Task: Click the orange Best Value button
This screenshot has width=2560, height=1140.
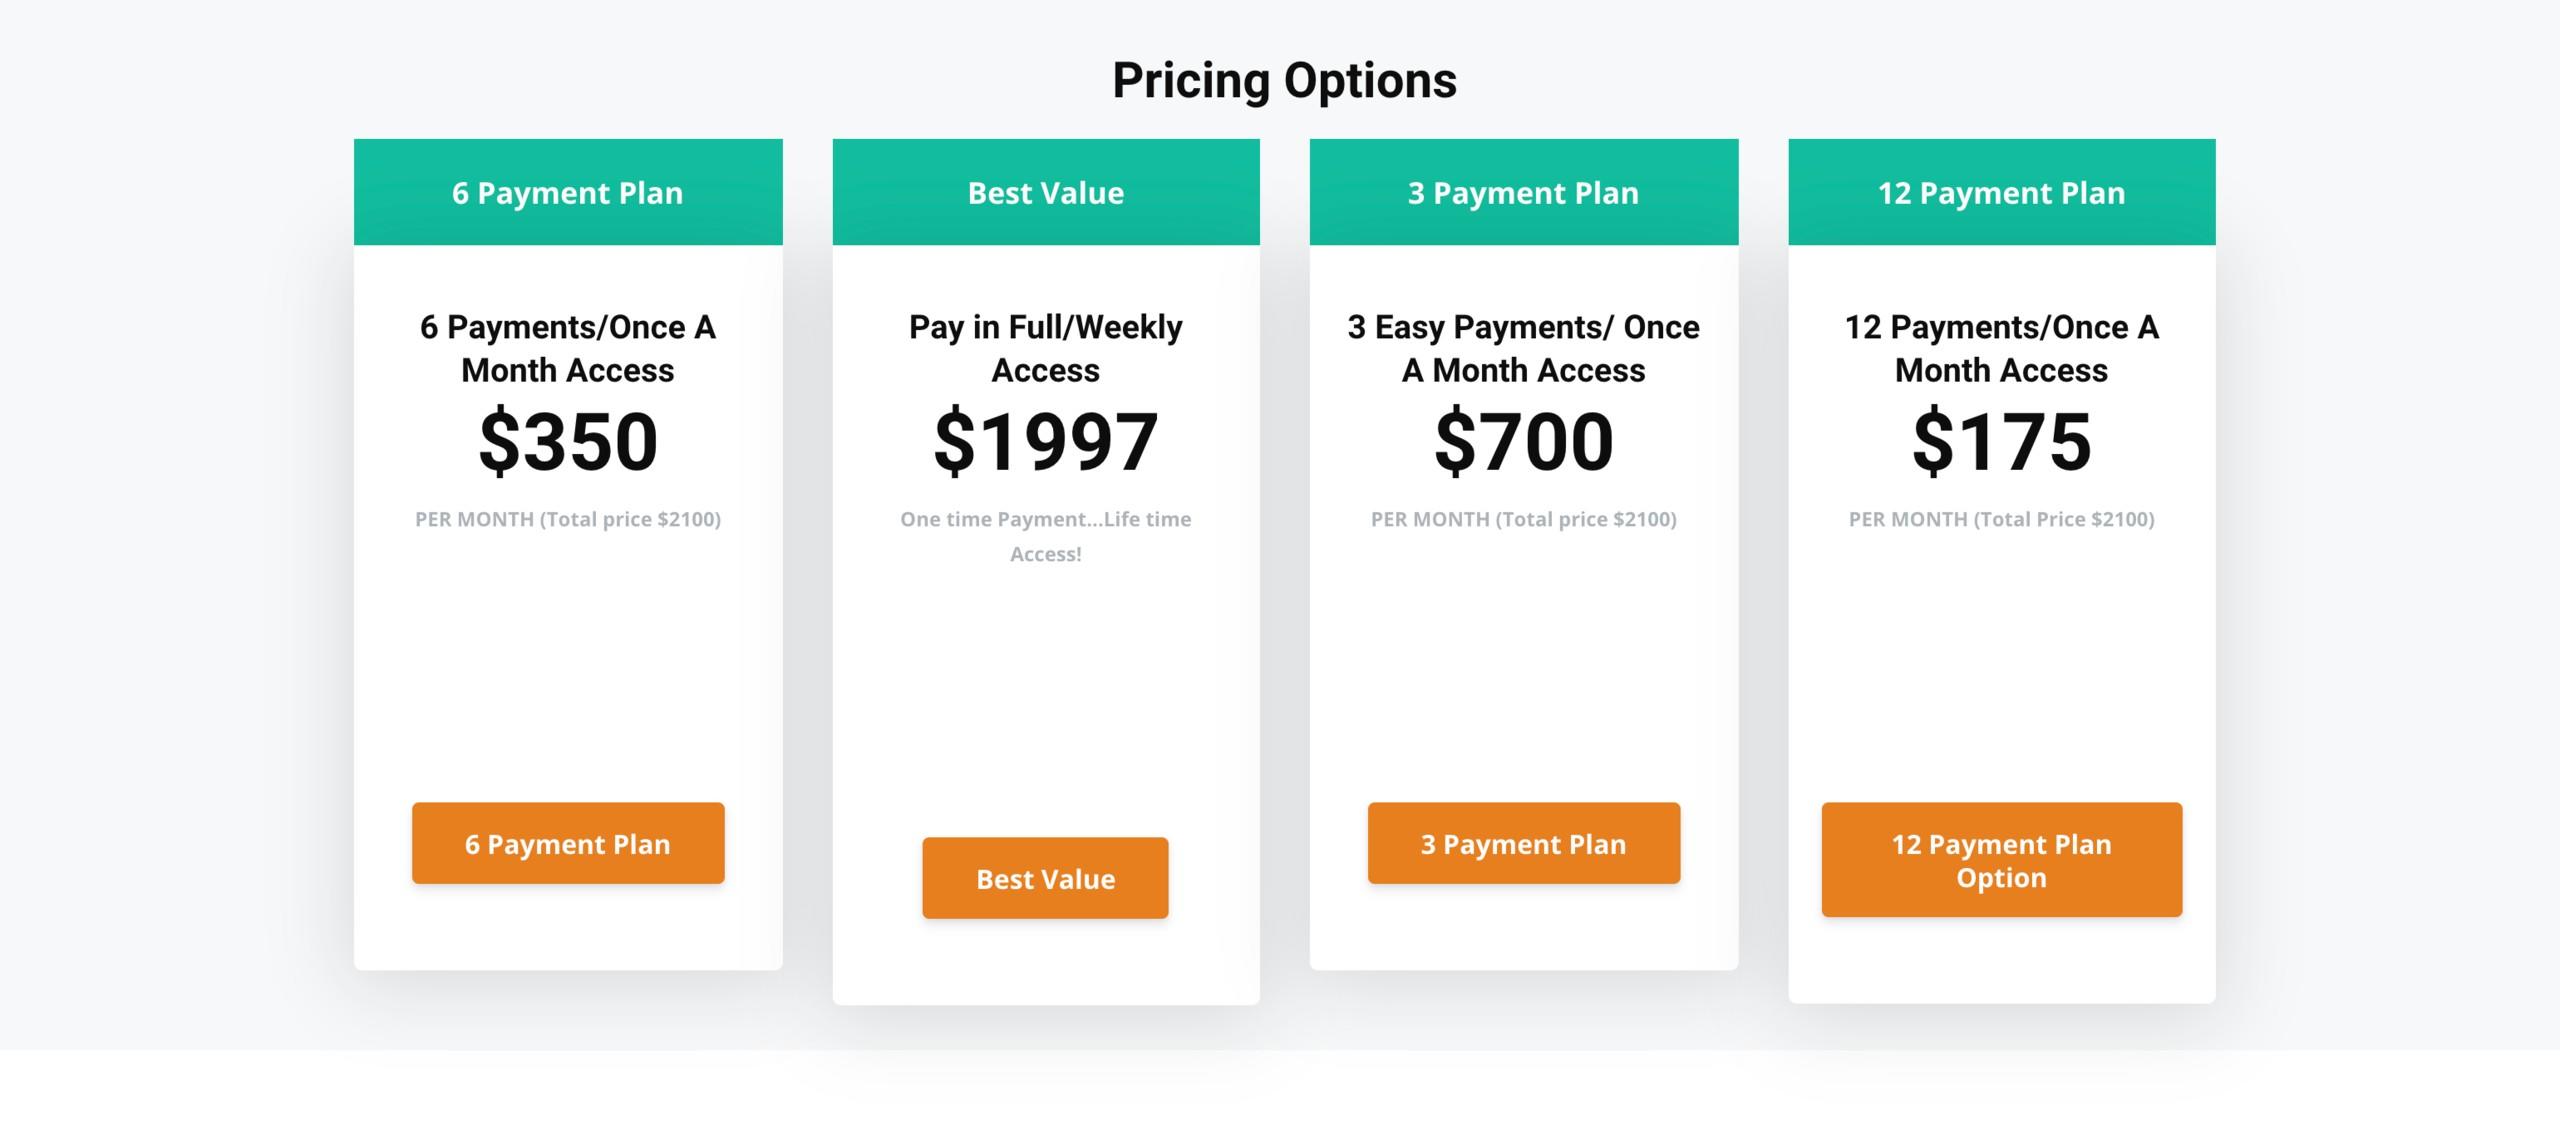Action: click(x=1045, y=878)
